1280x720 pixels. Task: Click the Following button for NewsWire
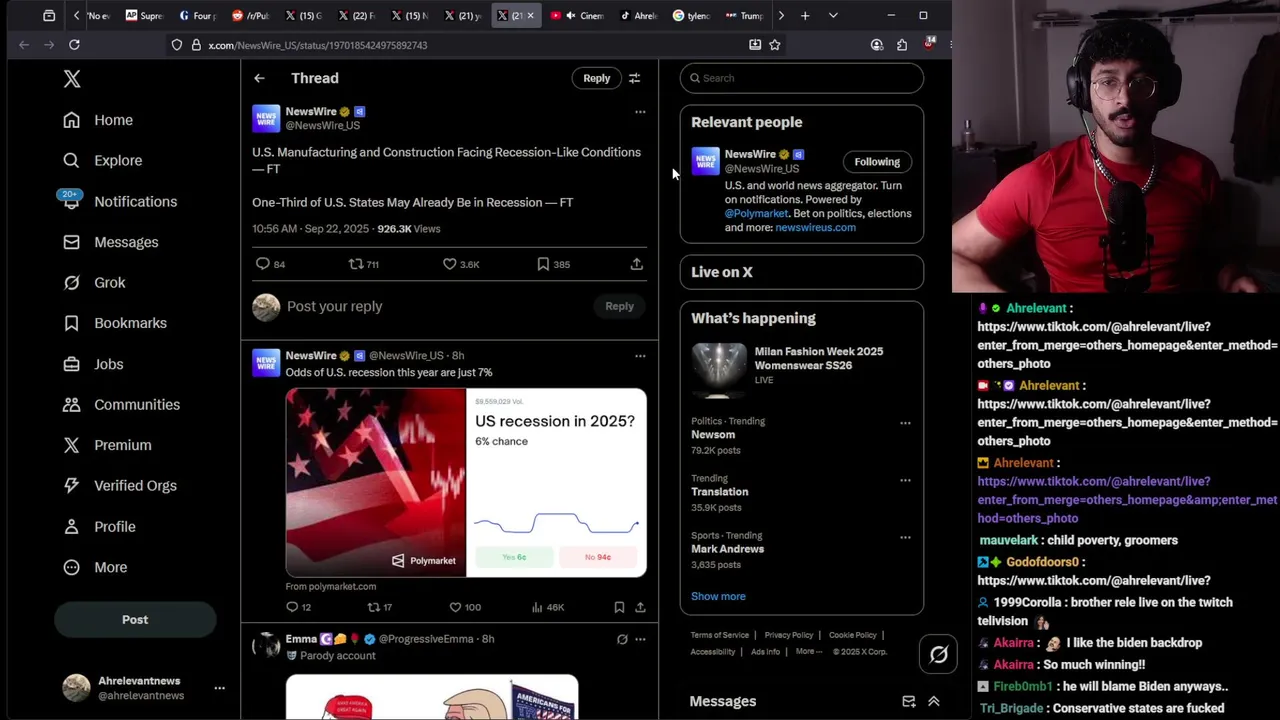pyautogui.click(x=877, y=162)
